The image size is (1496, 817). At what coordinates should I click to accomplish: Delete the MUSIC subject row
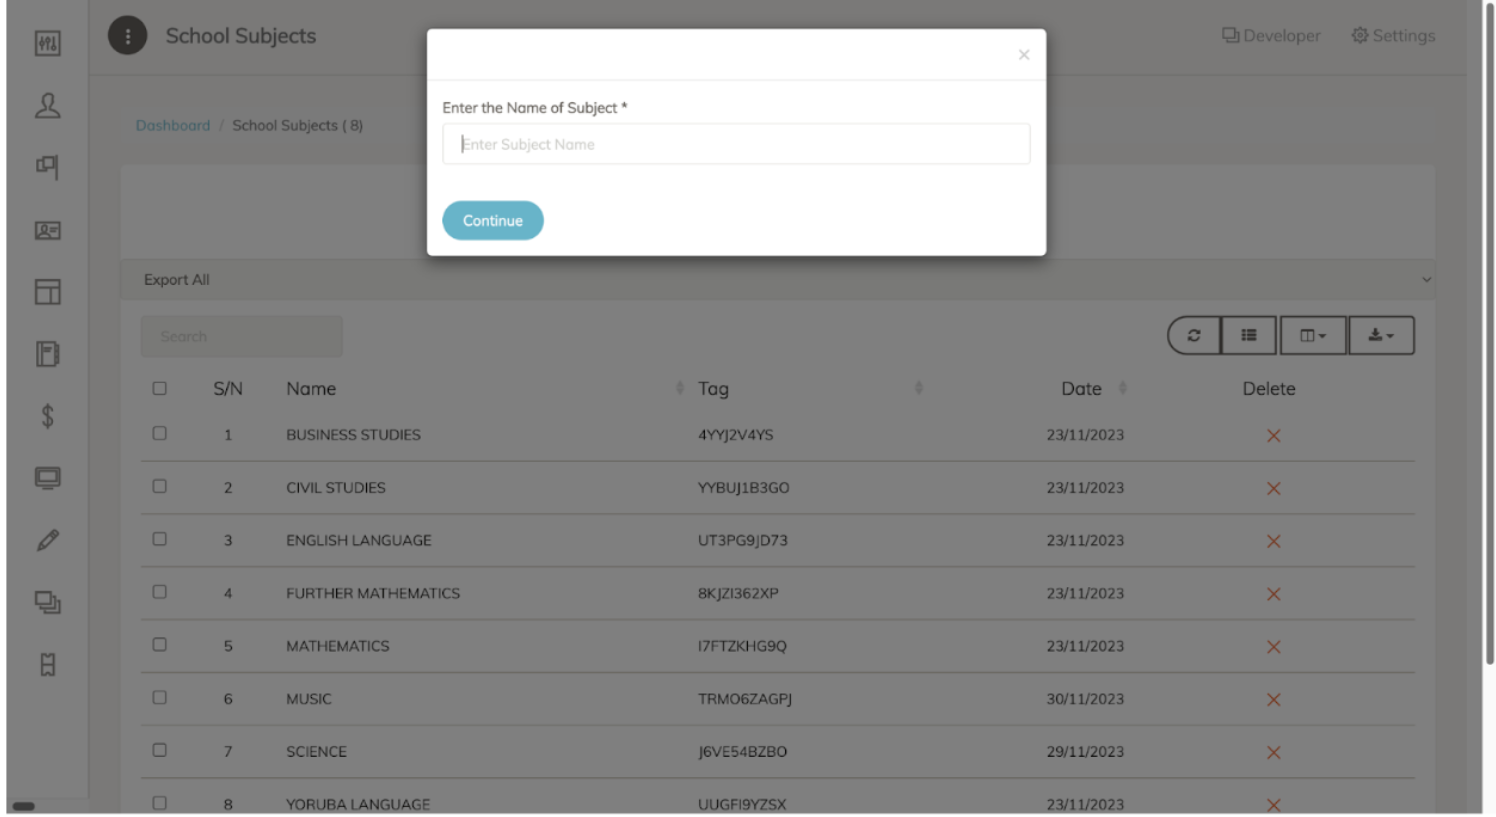(x=1273, y=700)
